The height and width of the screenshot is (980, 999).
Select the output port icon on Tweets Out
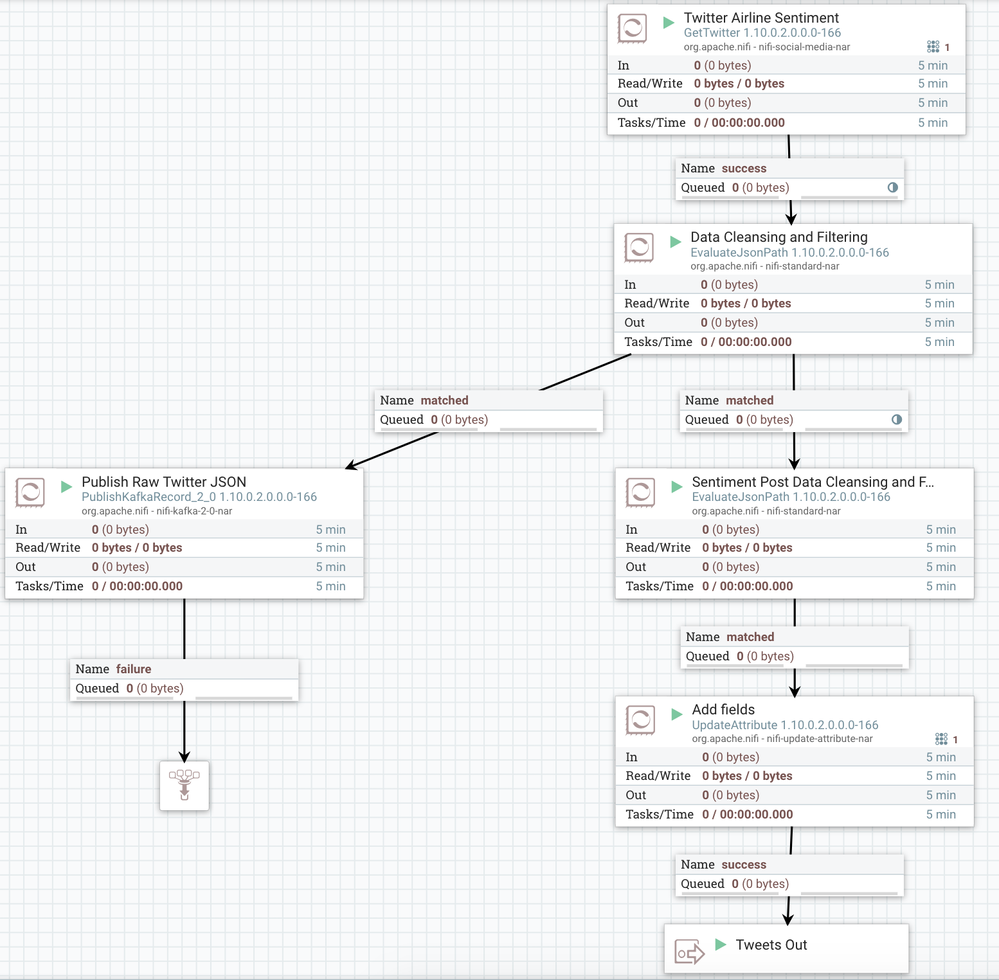pos(691,946)
